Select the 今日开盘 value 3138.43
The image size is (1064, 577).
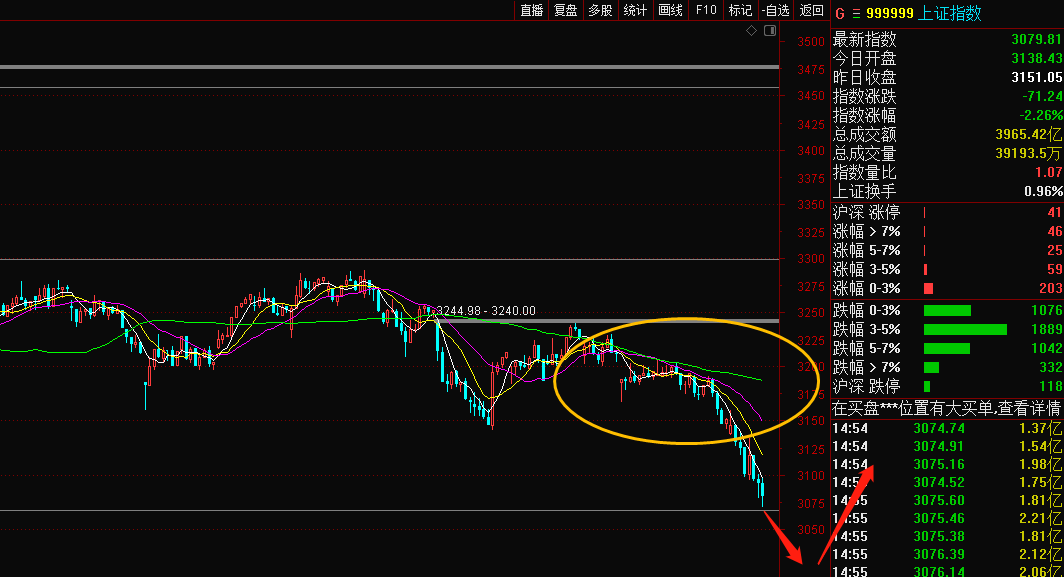[1037, 58]
